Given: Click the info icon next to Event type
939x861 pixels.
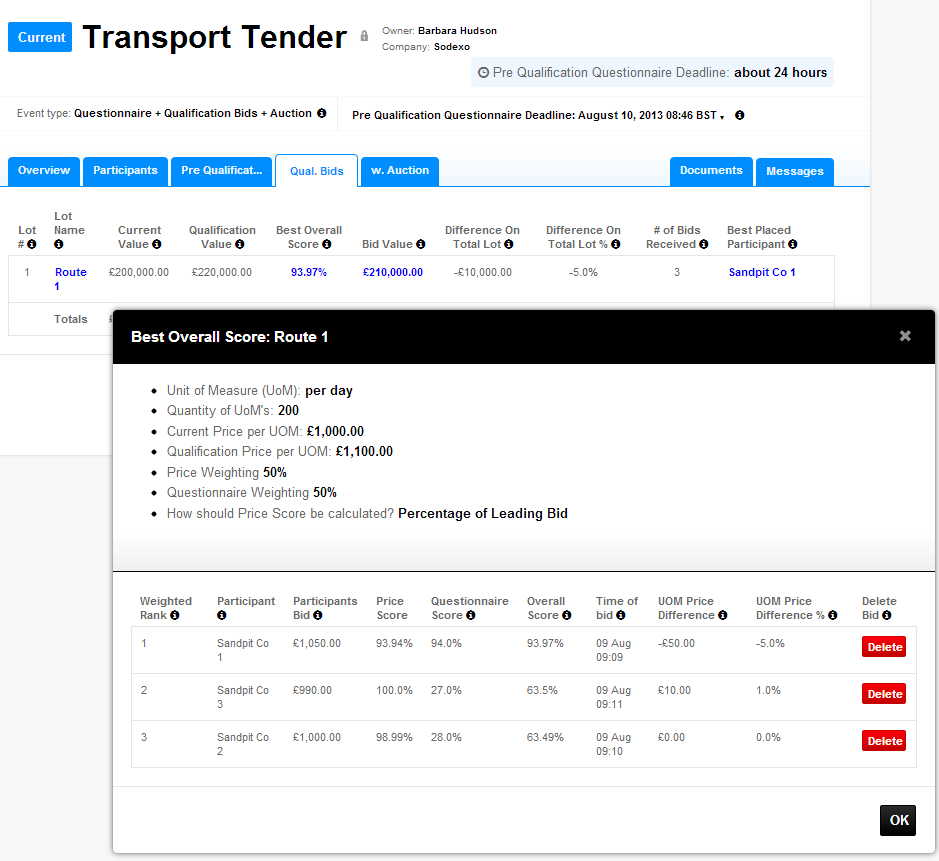Looking at the screenshot, I should 322,113.
